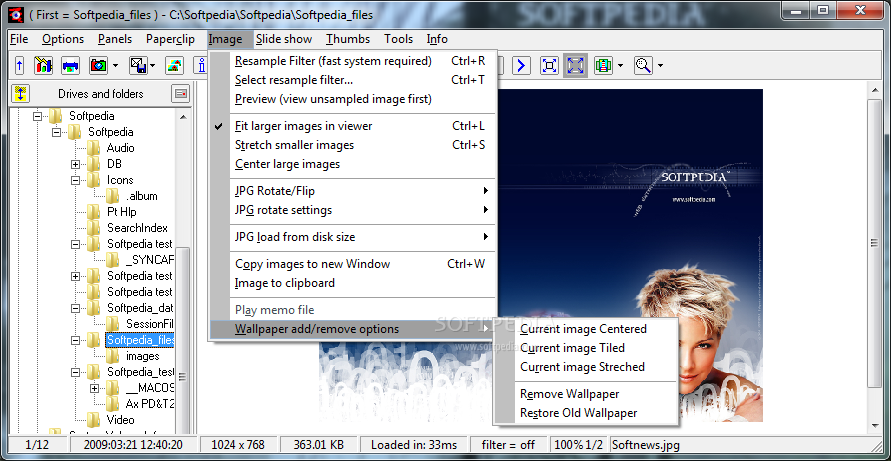
Task: Open JPG load from disk size submenu
Action: [x=352, y=236]
